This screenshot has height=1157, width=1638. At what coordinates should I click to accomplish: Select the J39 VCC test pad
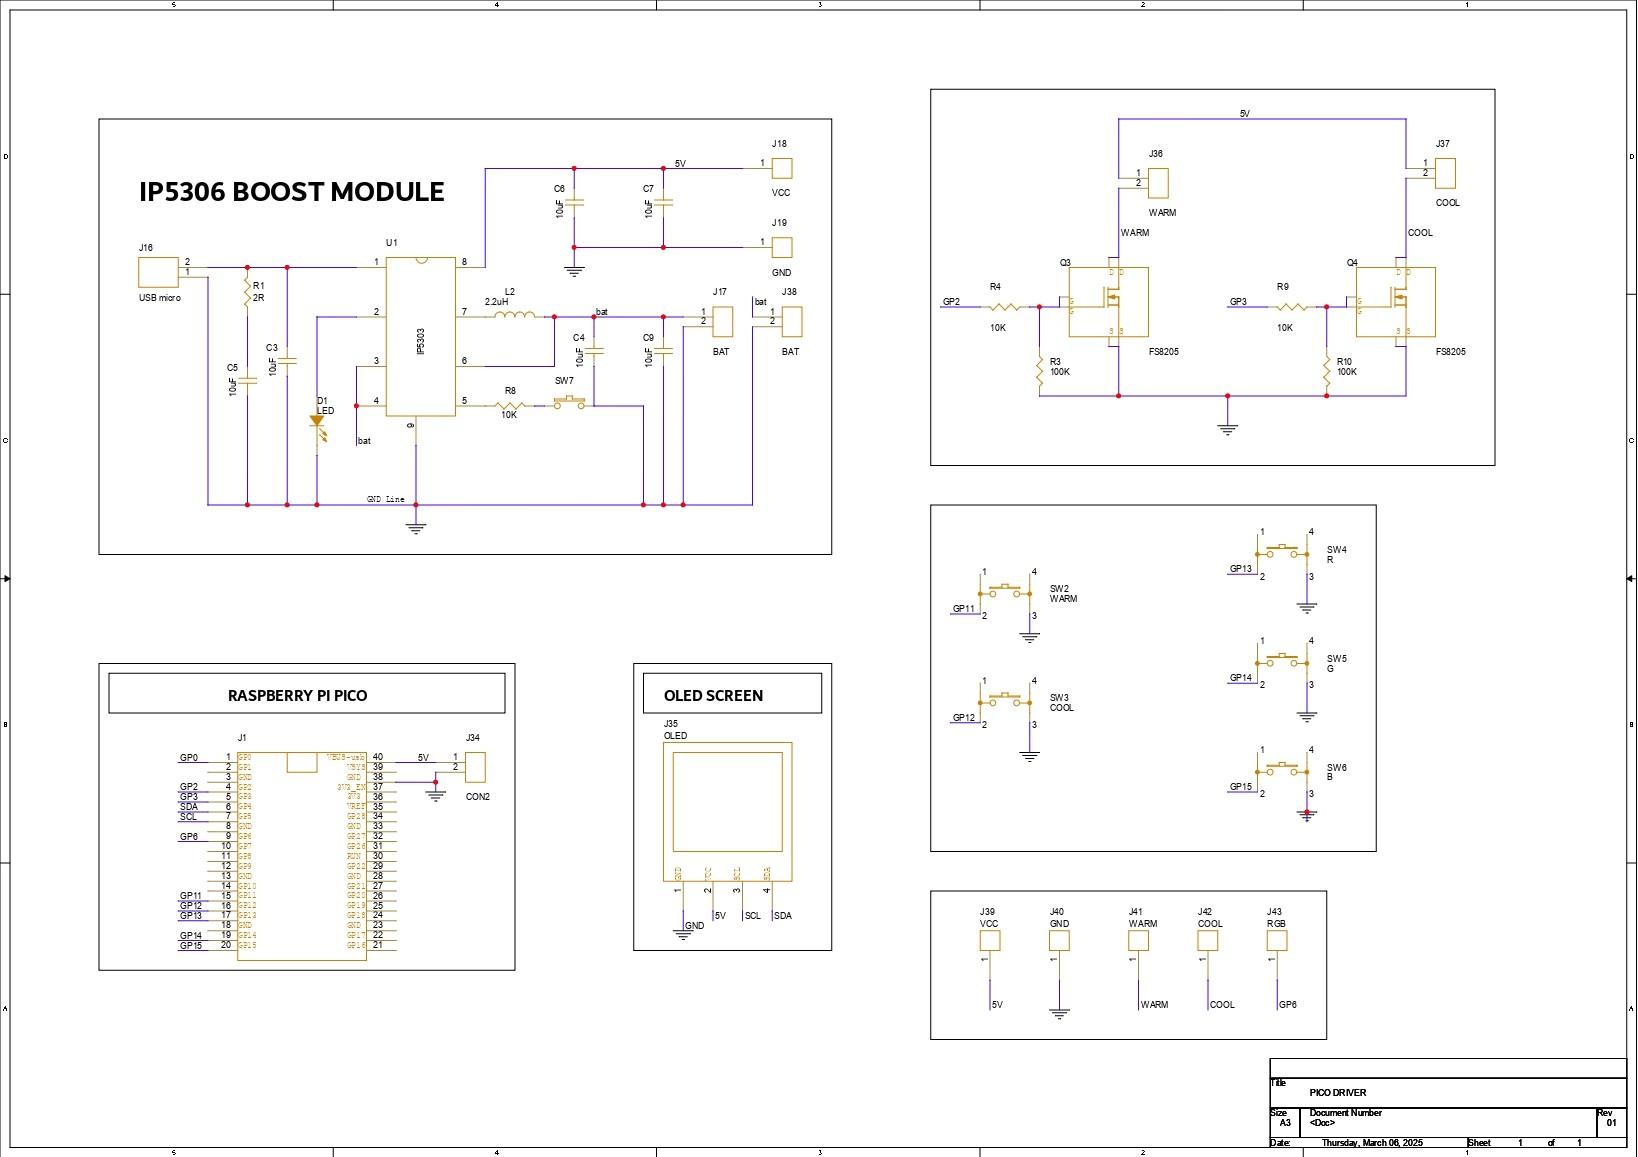click(x=989, y=940)
